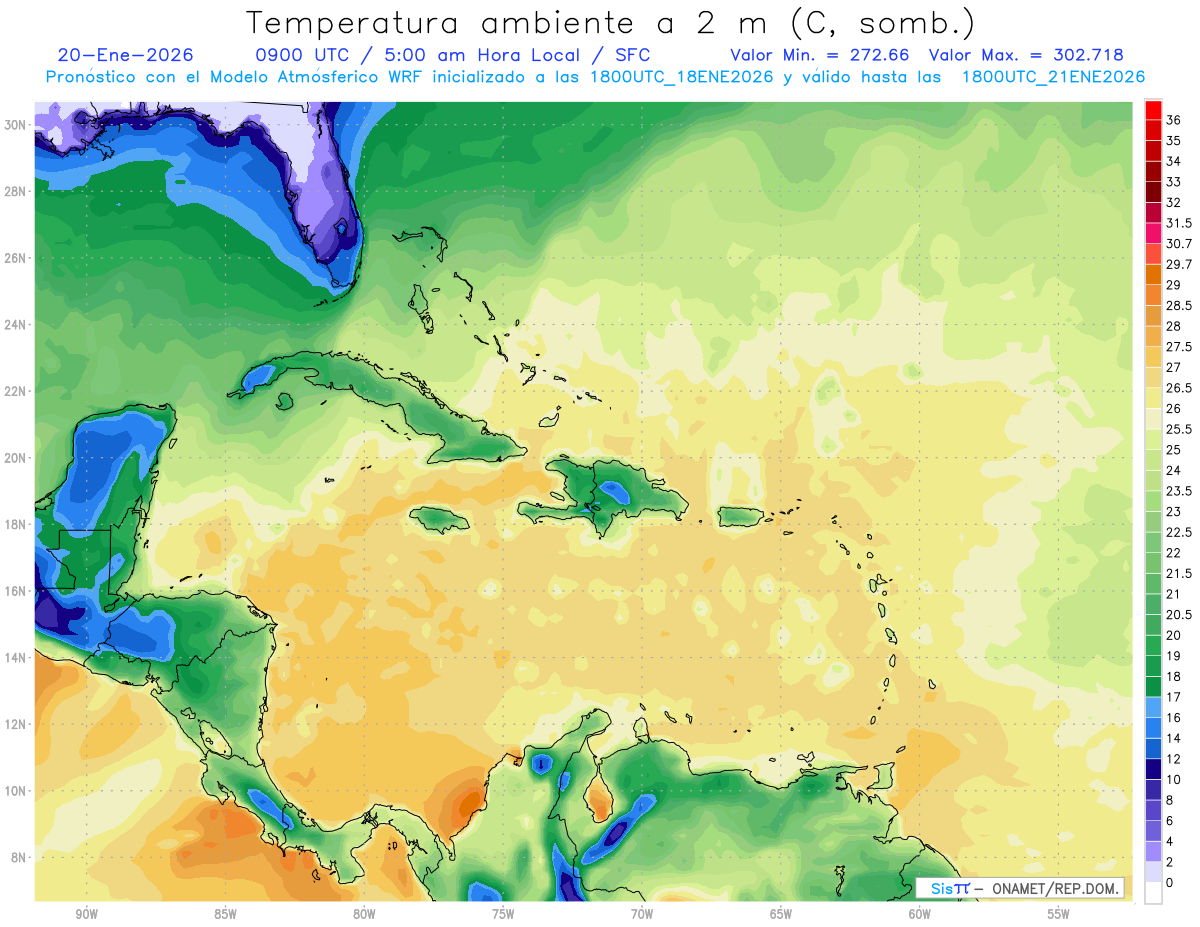The image size is (1200, 927).
Task: Click the '17' legend value
Action: (x=1173, y=697)
